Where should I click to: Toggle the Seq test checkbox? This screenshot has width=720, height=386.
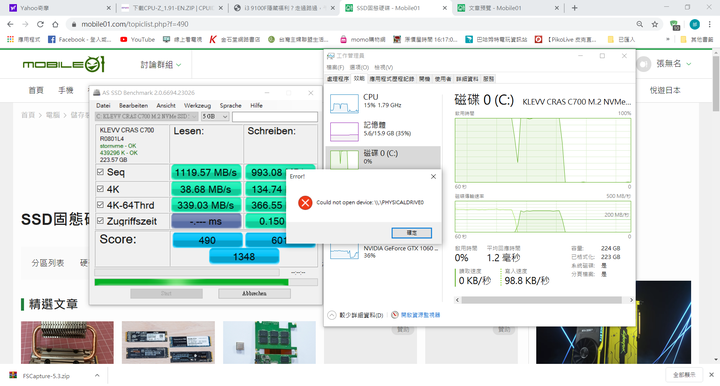pyautogui.click(x=100, y=172)
